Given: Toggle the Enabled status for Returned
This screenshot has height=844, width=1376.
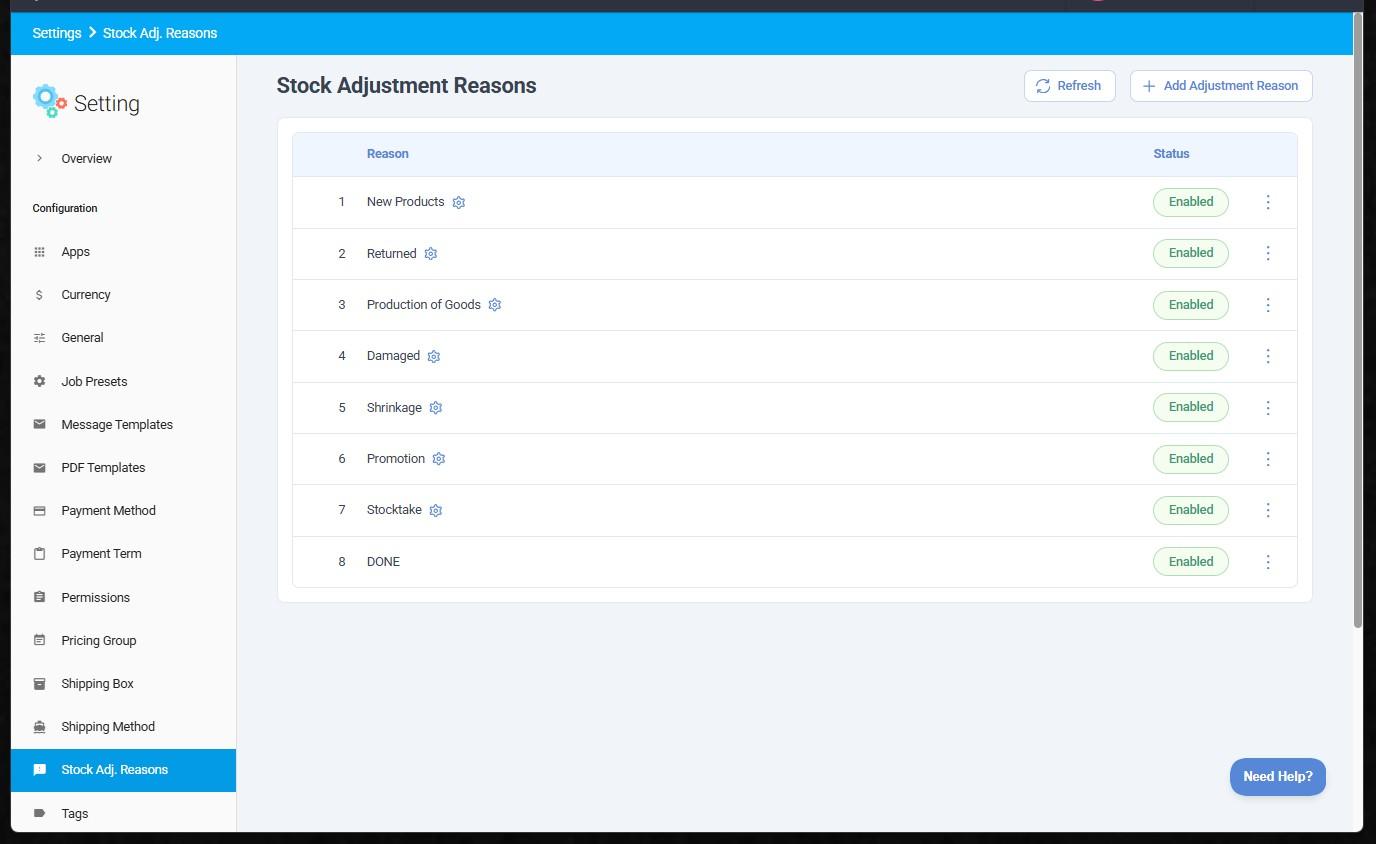Looking at the screenshot, I should click(x=1190, y=253).
